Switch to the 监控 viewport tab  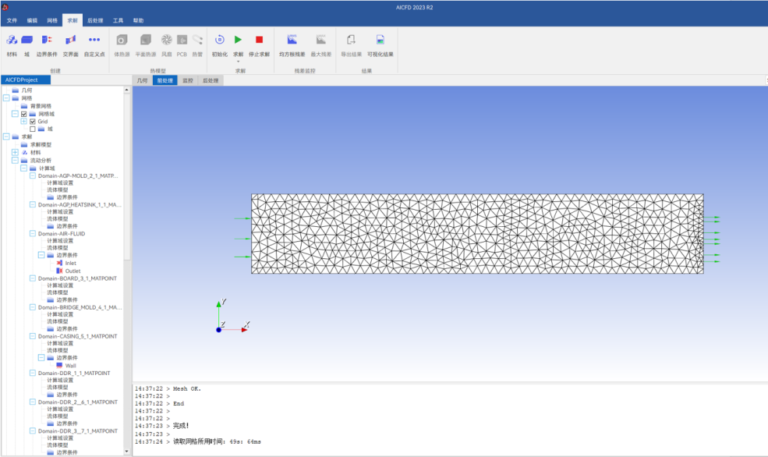[188, 80]
